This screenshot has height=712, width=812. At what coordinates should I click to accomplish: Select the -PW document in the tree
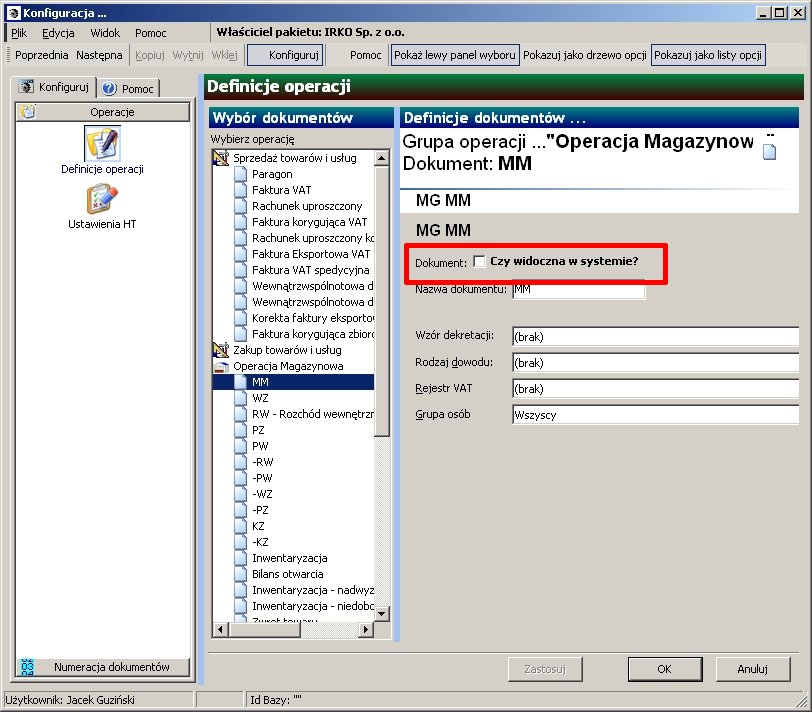click(263, 478)
